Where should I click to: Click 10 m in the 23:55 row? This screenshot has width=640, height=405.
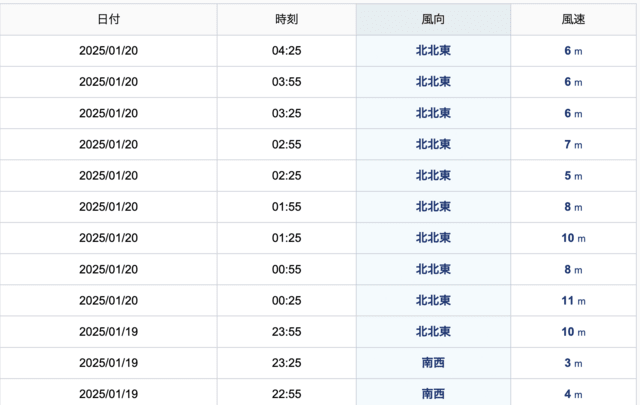click(573, 332)
